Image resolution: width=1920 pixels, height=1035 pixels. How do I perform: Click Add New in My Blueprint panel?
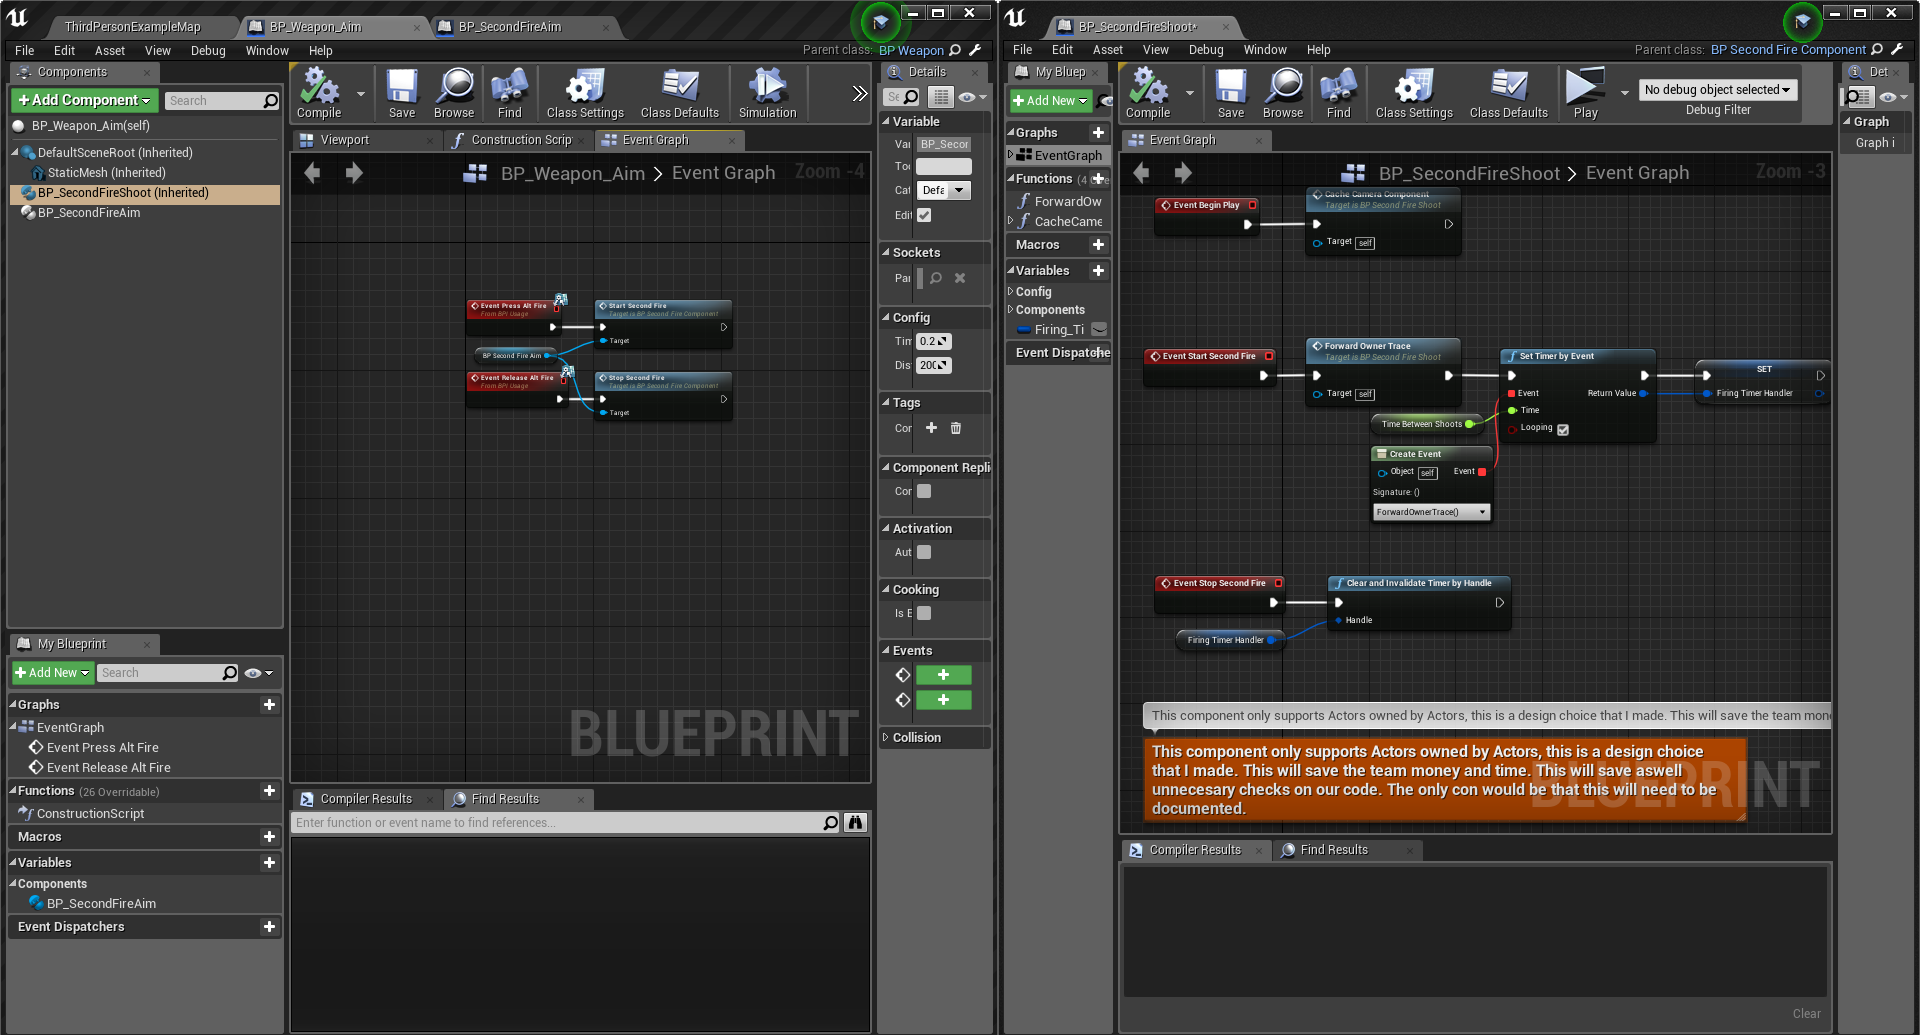click(52, 672)
